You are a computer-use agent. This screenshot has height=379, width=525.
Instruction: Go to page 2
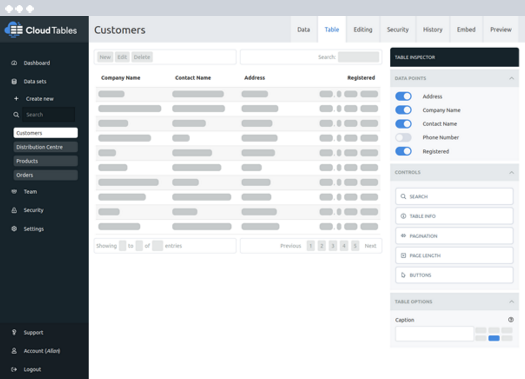pos(321,246)
